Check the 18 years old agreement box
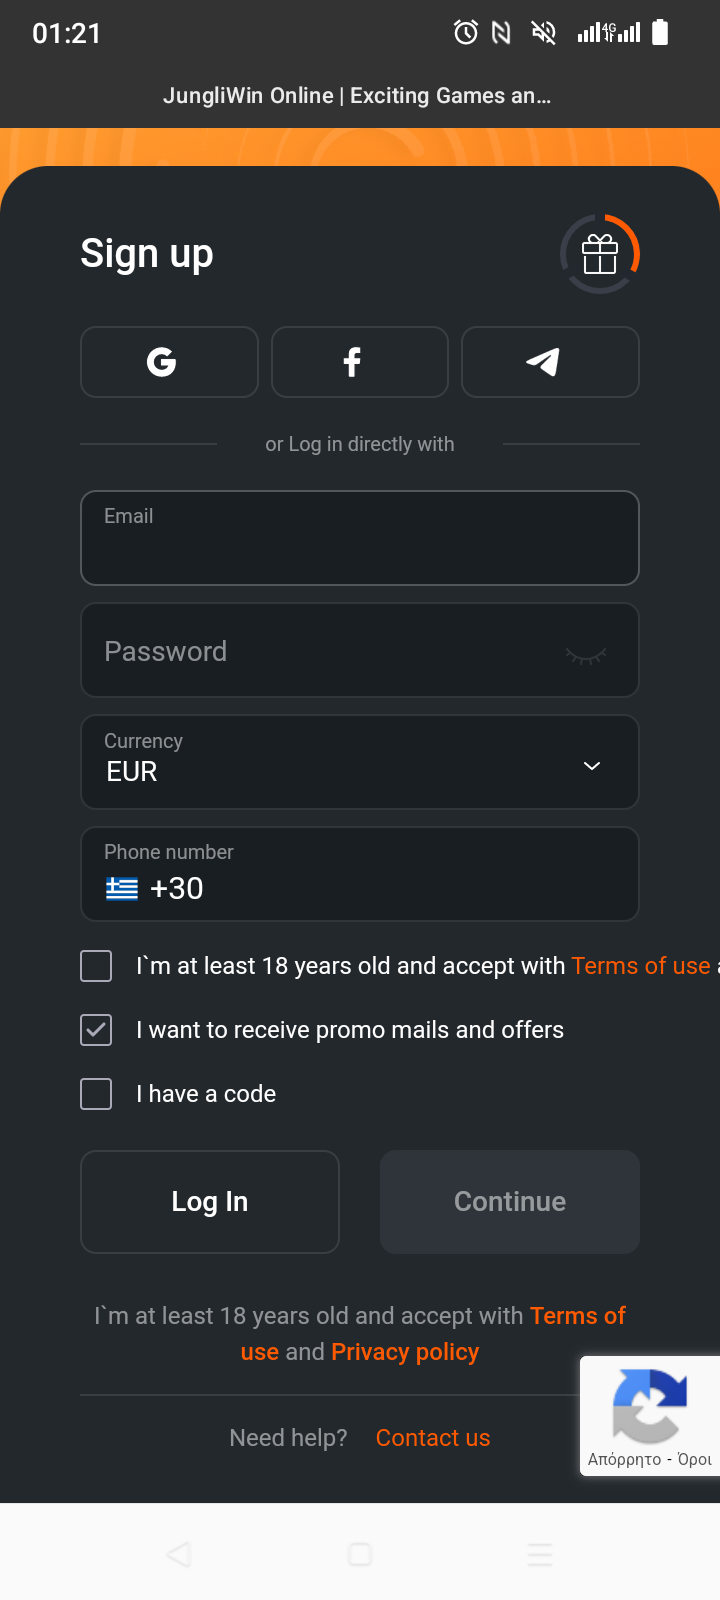 pyautogui.click(x=96, y=966)
